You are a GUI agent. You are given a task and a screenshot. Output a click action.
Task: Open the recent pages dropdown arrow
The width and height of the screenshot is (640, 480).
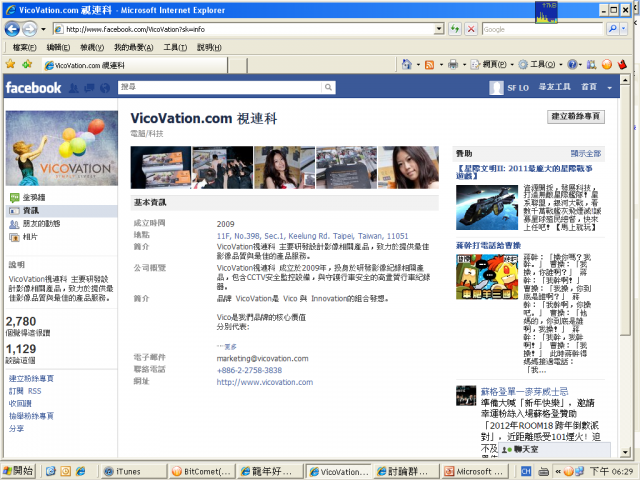point(43,29)
